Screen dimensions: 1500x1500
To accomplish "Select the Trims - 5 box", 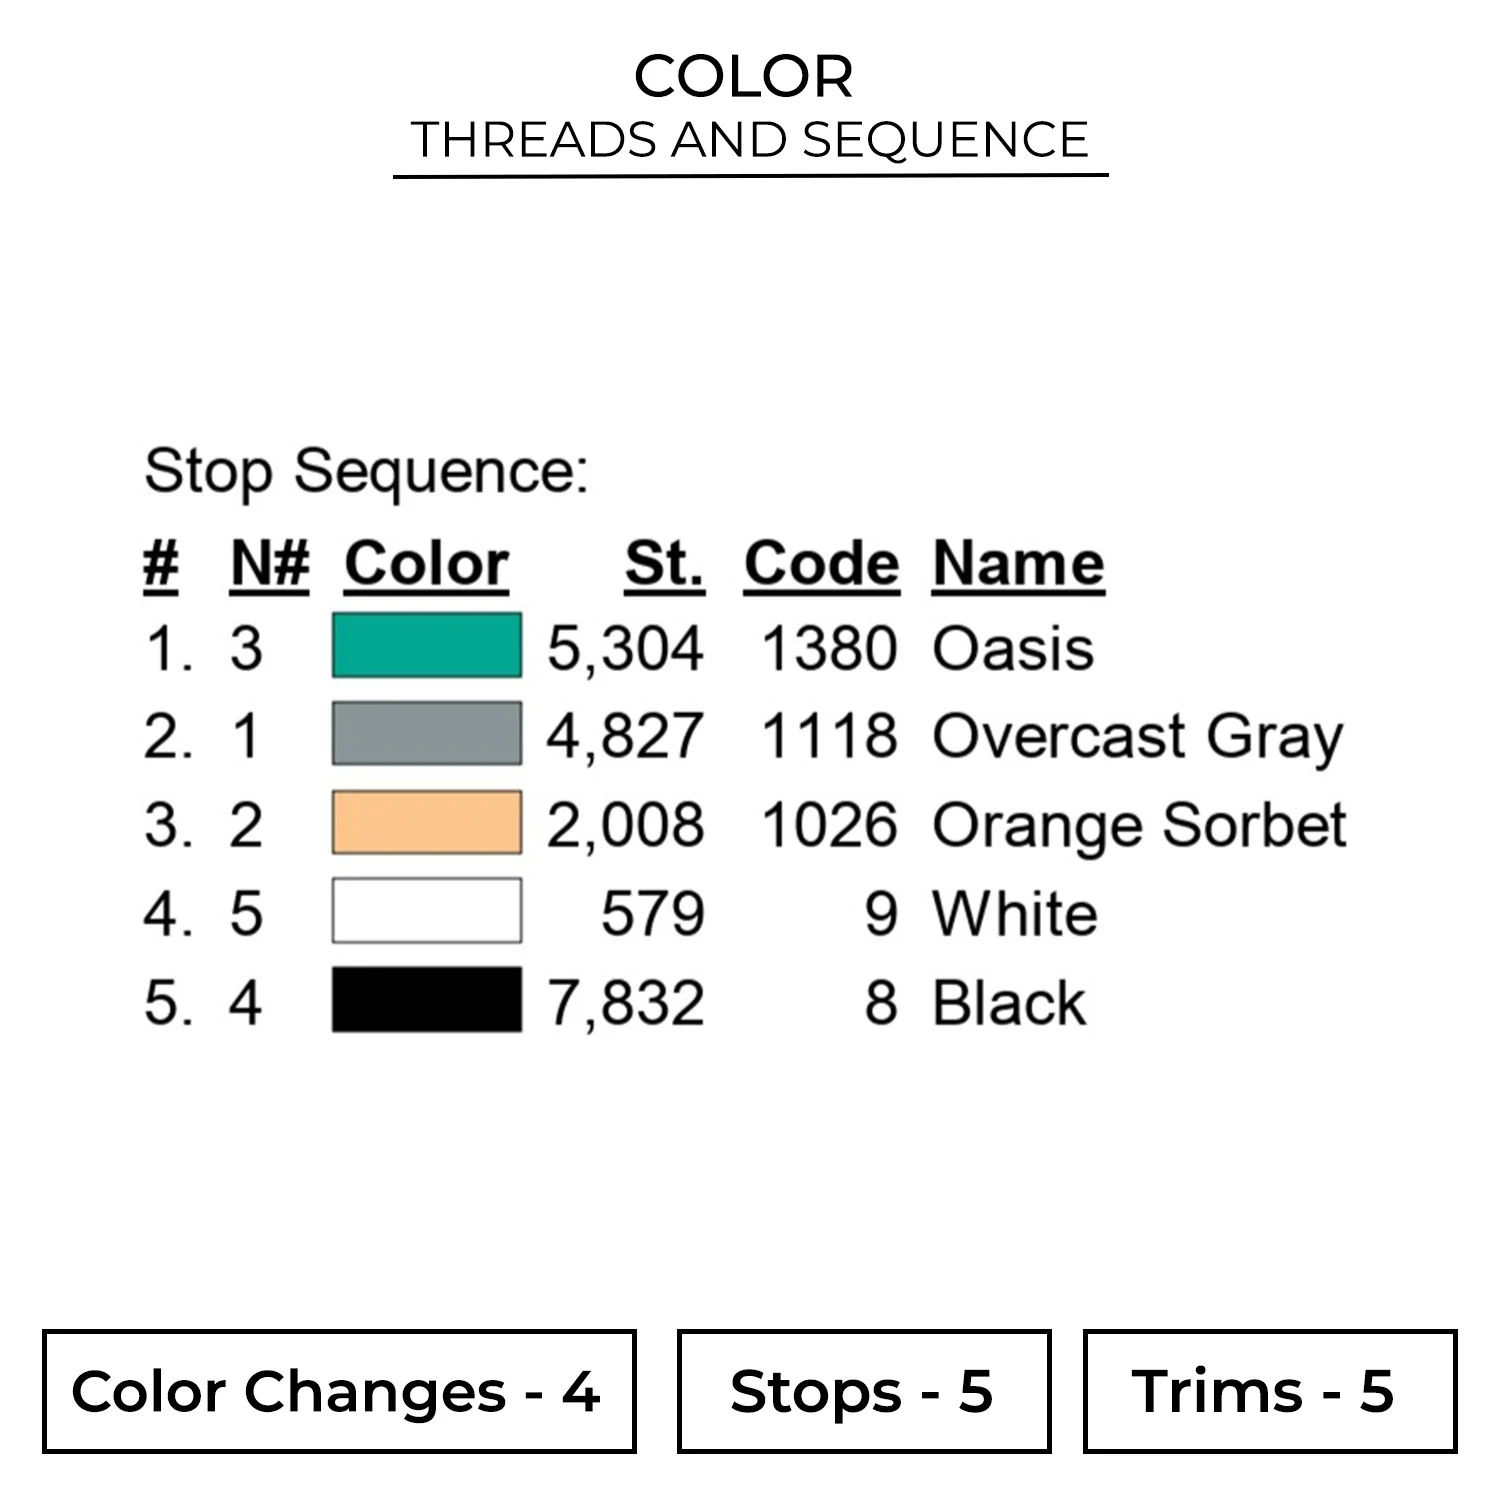I will 1269,1391.
